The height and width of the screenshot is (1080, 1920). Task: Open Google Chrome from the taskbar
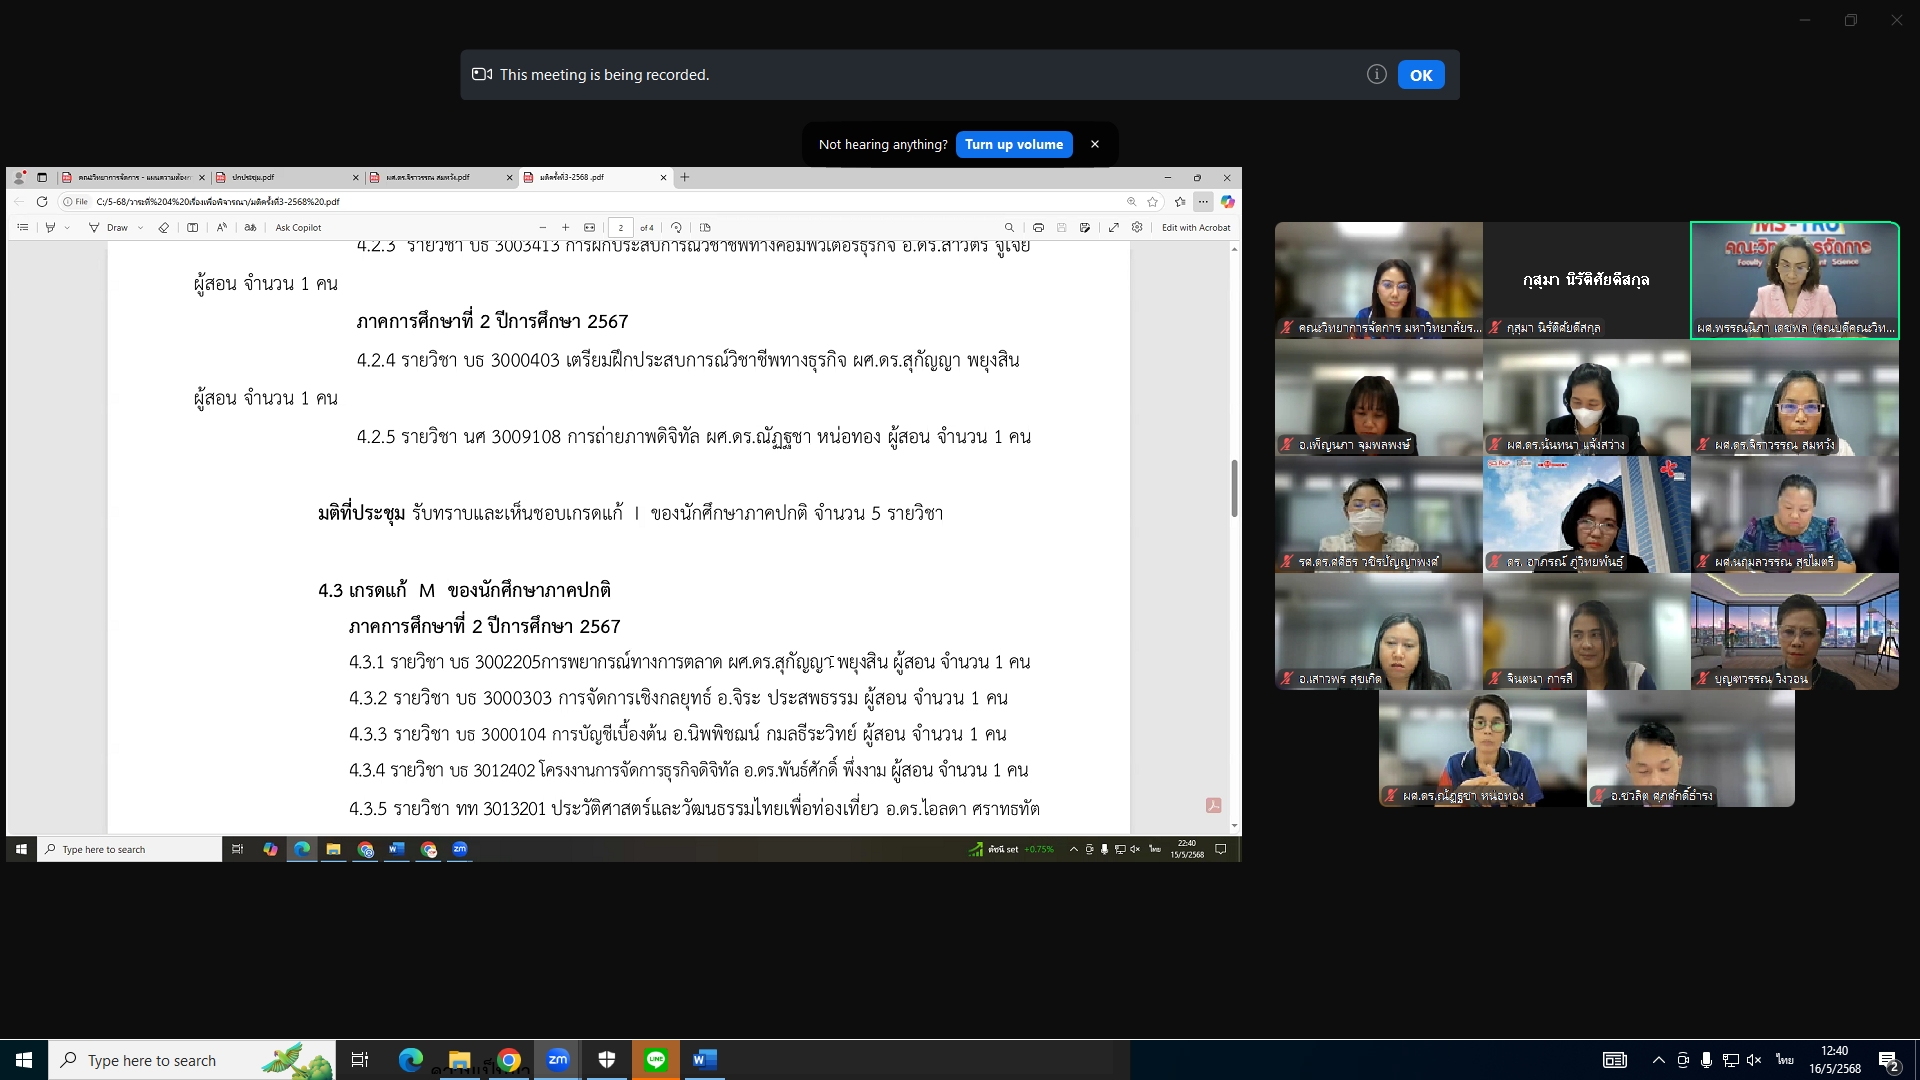pos(509,1060)
